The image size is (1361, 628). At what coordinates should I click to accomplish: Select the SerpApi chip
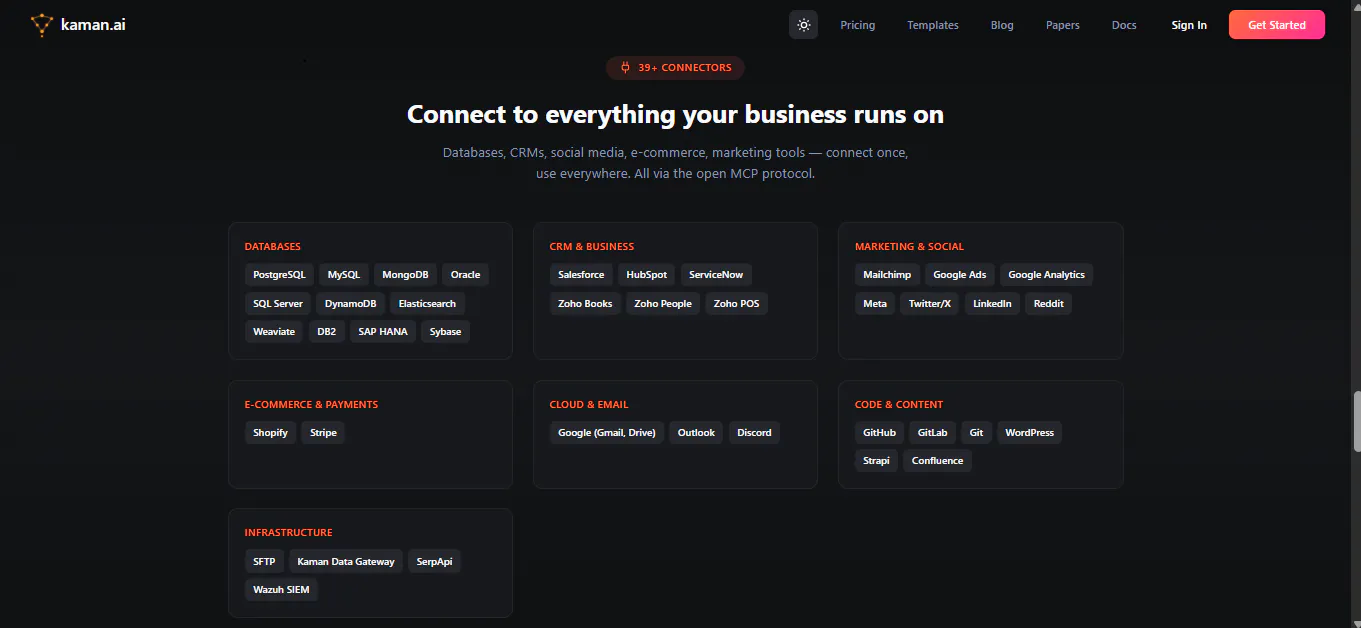(x=434, y=561)
